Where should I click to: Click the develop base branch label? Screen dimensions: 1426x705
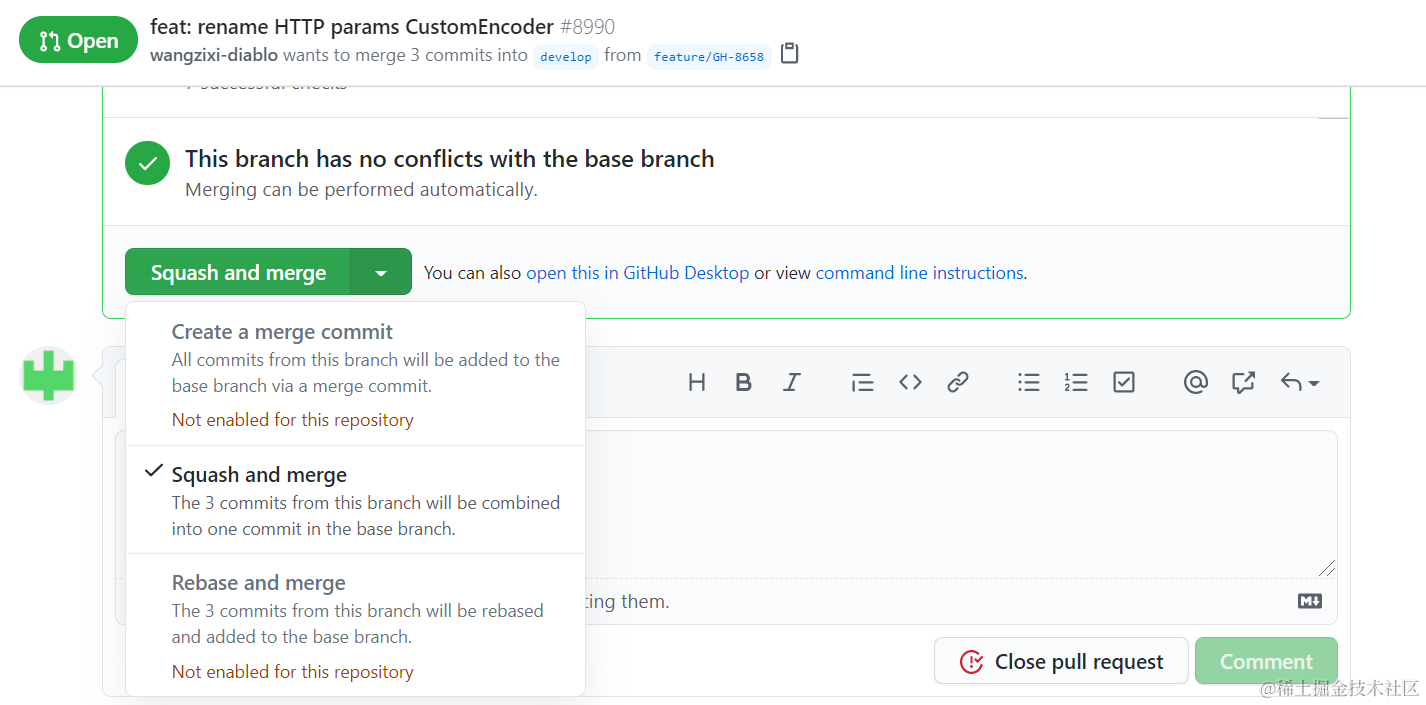click(x=566, y=56)
